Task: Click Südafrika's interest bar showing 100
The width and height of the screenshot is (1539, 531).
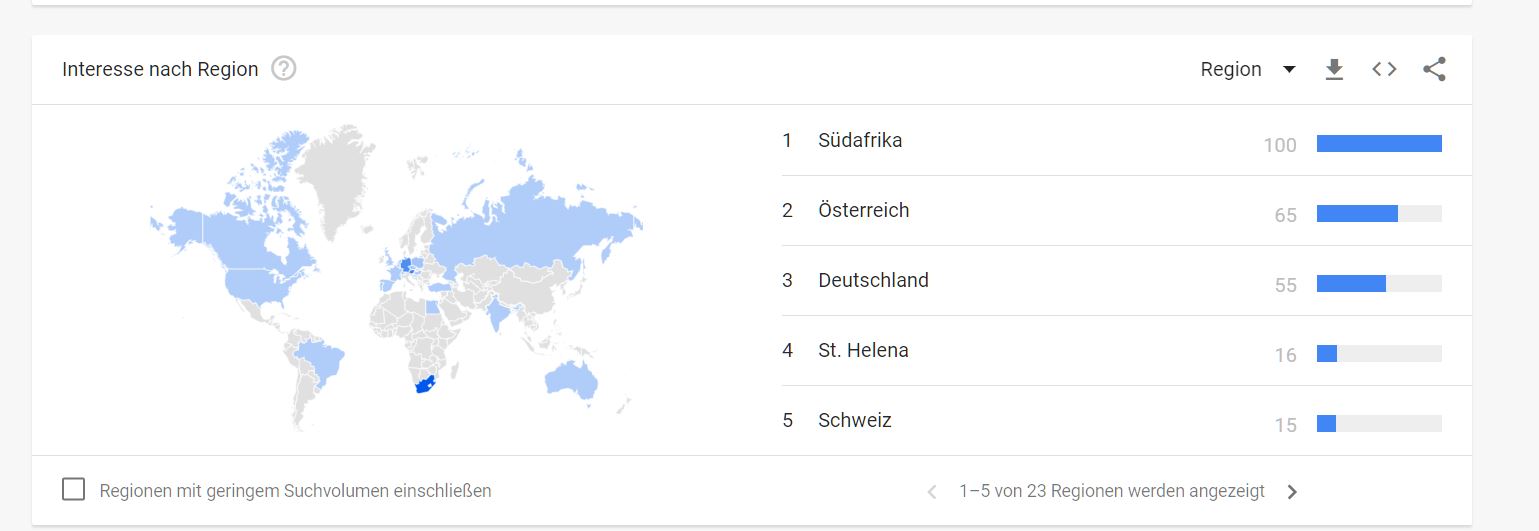Action: 1378,144
